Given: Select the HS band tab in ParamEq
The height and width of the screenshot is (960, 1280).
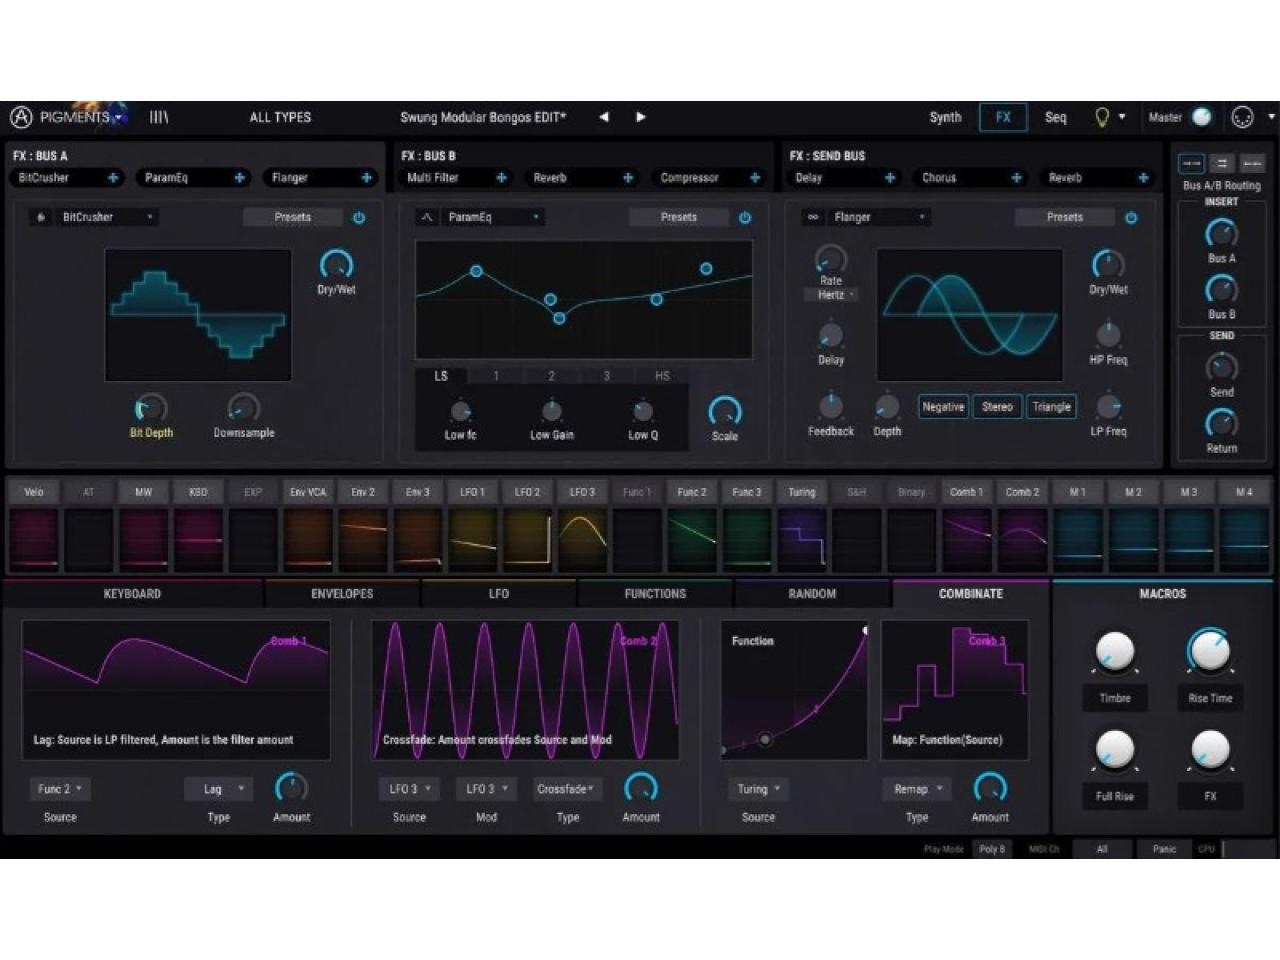Looking at the screenshot, I should [x=662, y=376].
